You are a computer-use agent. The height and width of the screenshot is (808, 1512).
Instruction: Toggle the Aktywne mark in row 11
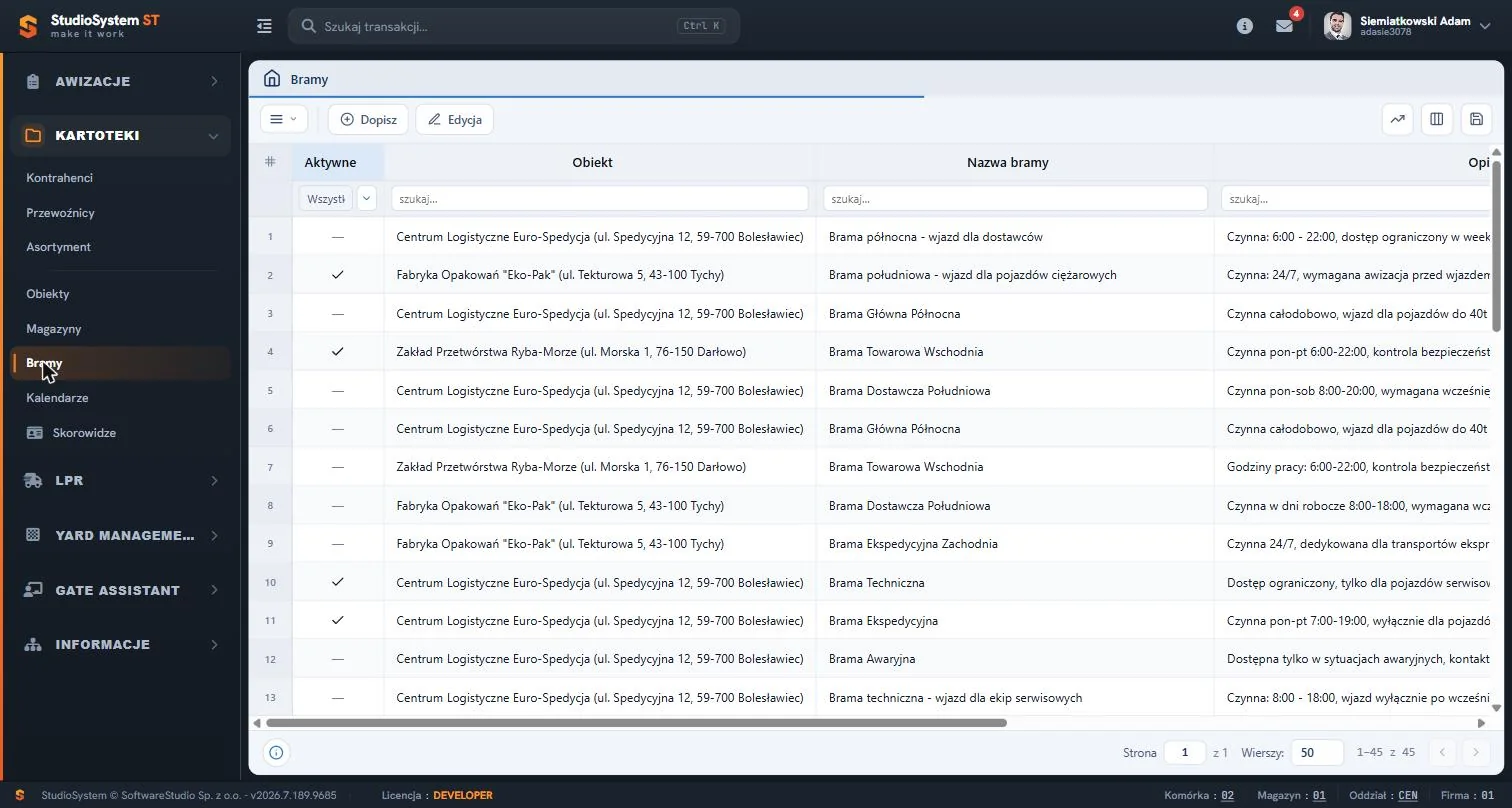pyautogui.click(x=338, y=620)
